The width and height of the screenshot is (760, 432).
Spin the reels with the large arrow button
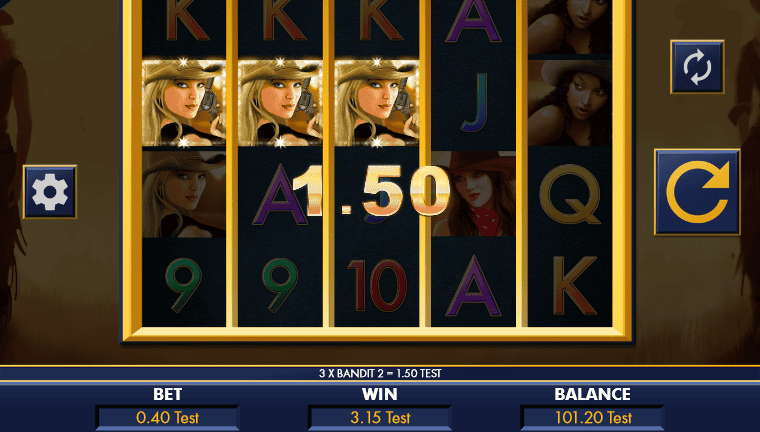(x=697, y=192)
